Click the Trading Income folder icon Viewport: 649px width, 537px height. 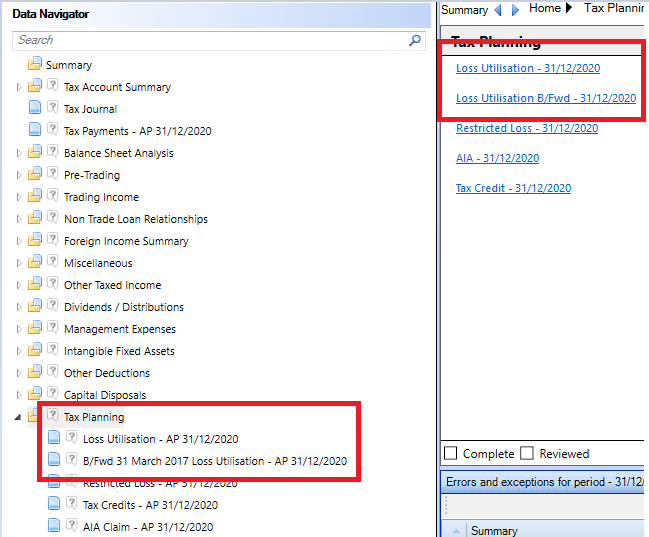(x=35, y=195)
